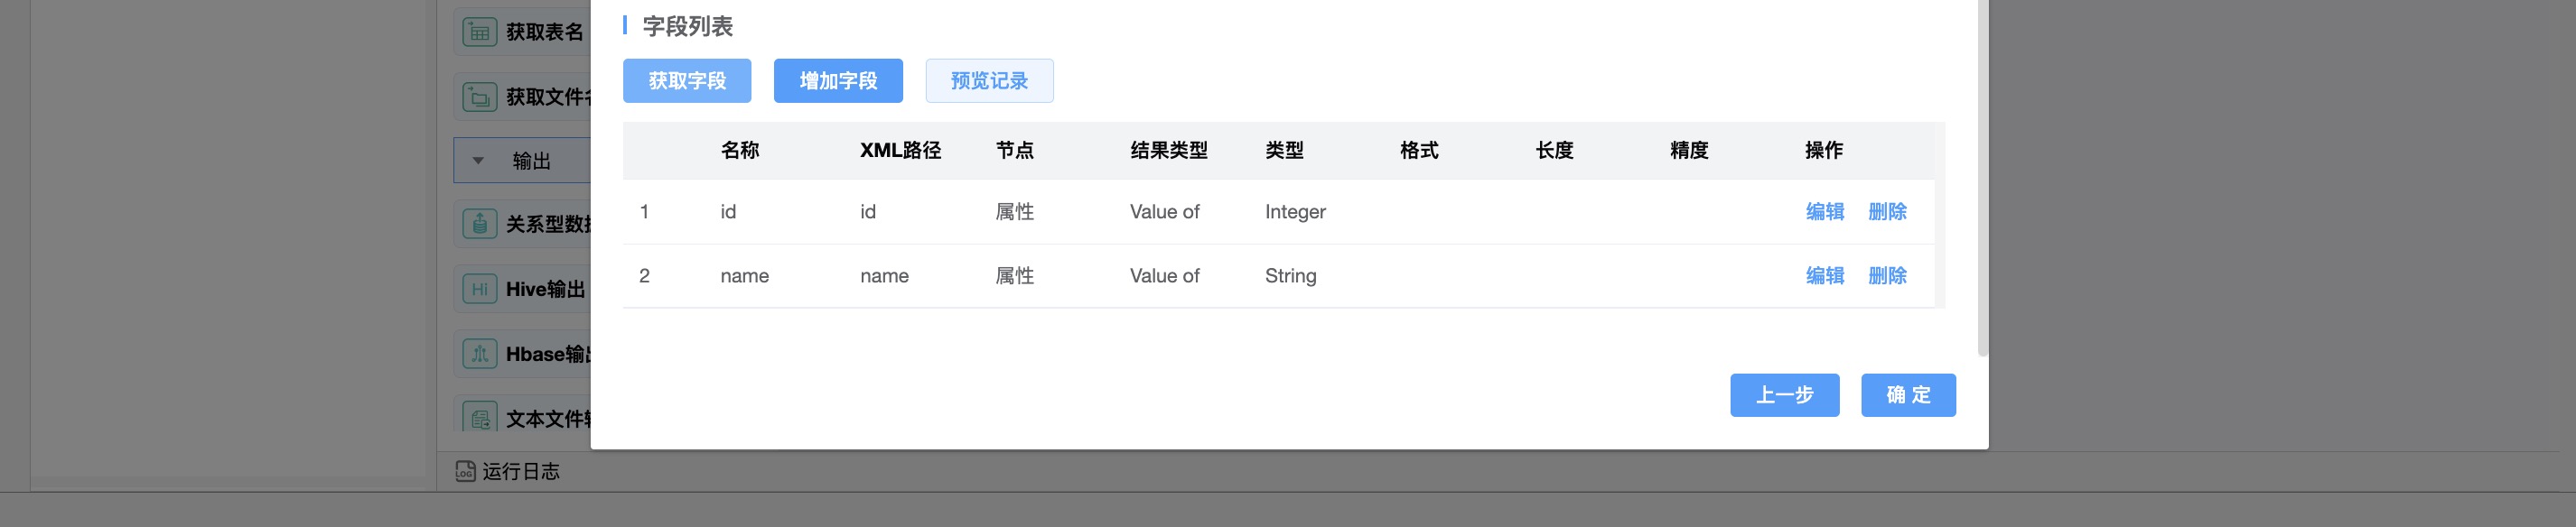Screen dimensions: 2576x527
Task: Click the 关系型数据库 output icon
Action: tap(479, 224)
